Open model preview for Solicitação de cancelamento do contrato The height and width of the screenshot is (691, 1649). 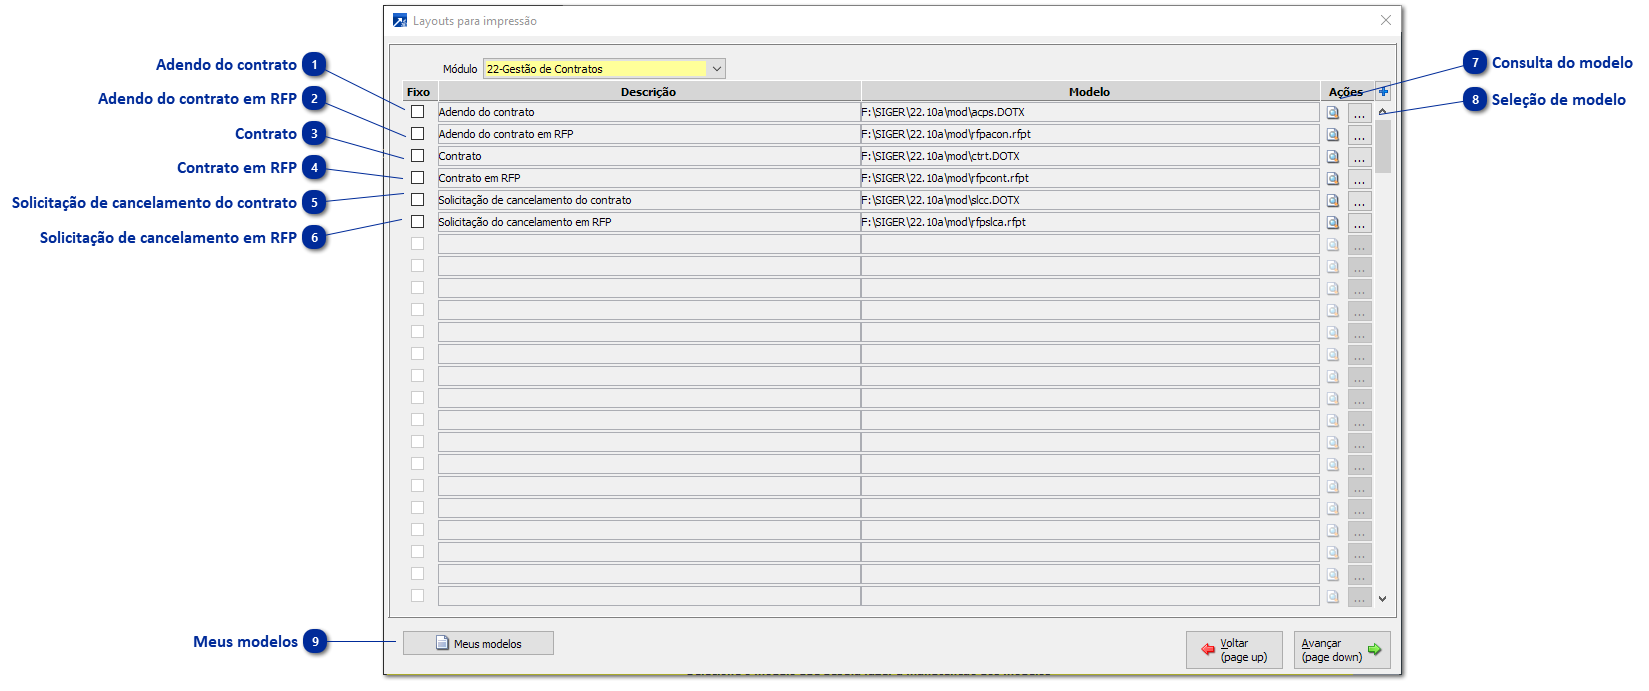point(1333,200)
